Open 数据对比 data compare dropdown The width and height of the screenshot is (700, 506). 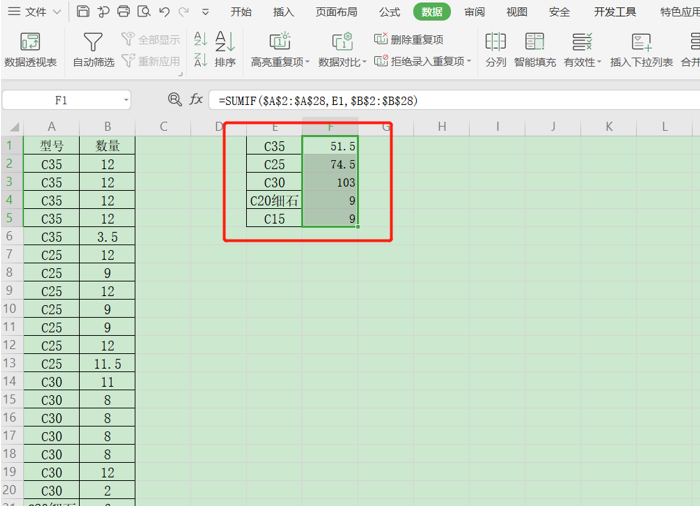click(342, 50)
